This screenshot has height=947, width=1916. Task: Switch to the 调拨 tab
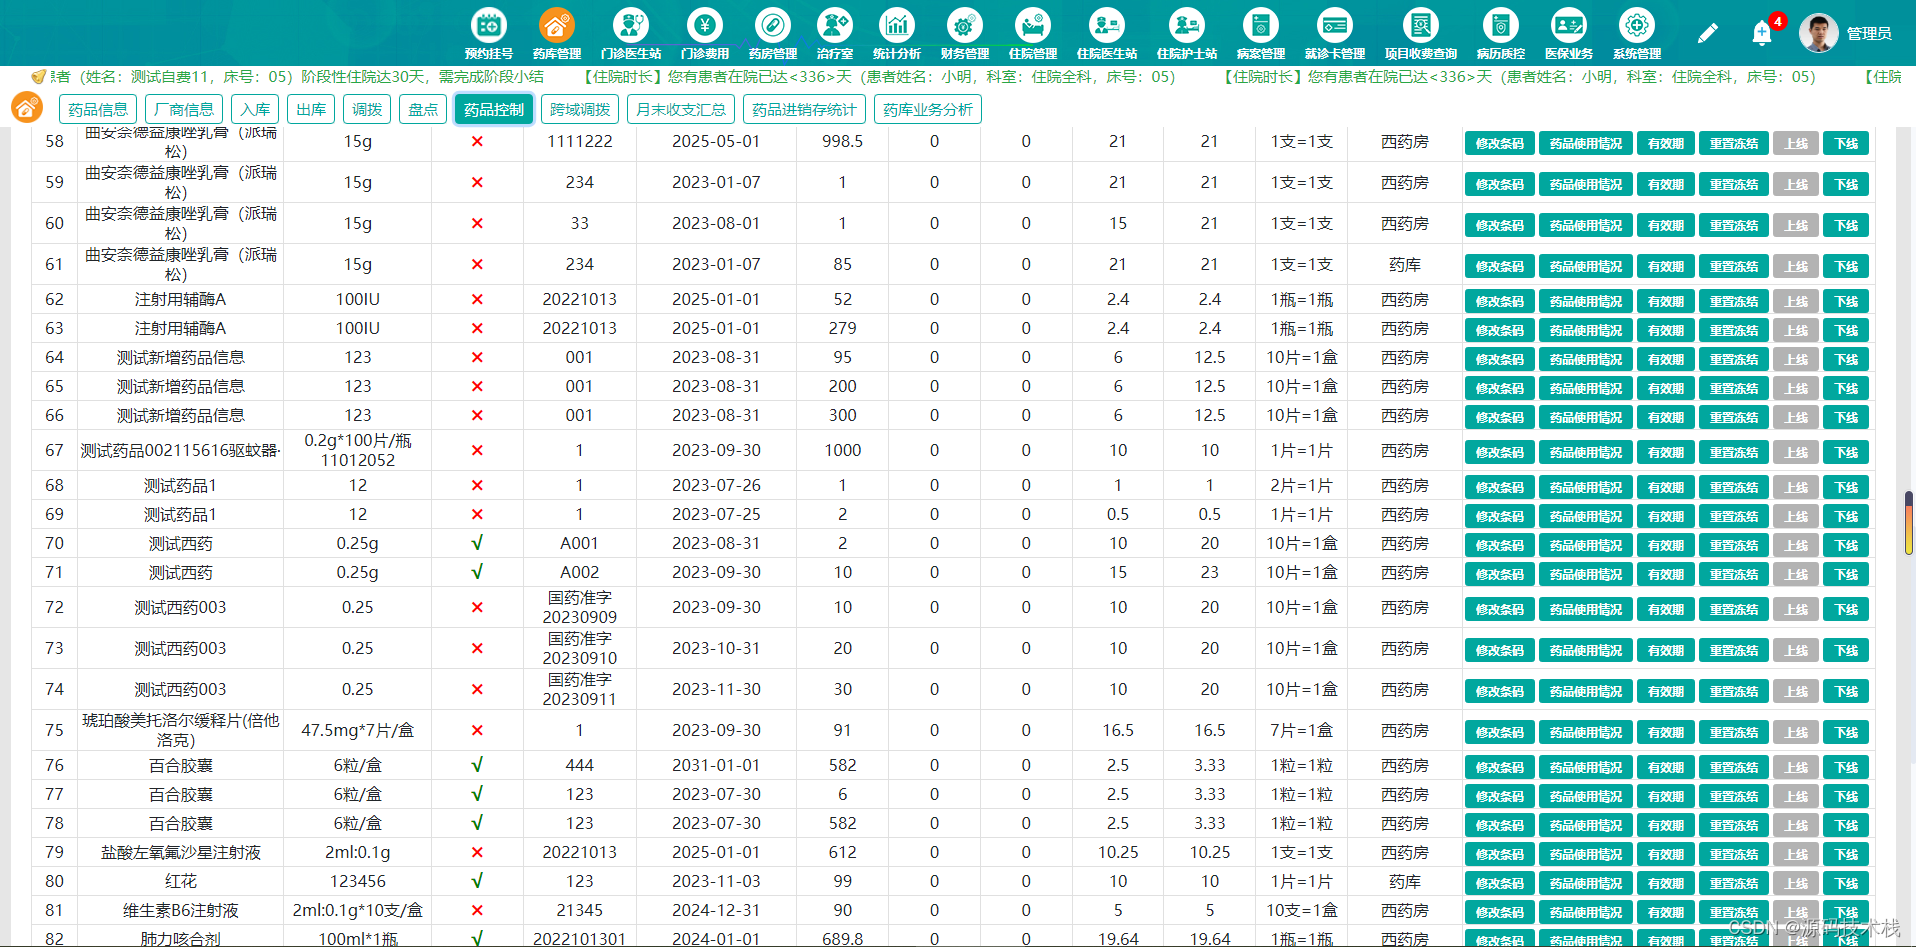coord(367,109)
